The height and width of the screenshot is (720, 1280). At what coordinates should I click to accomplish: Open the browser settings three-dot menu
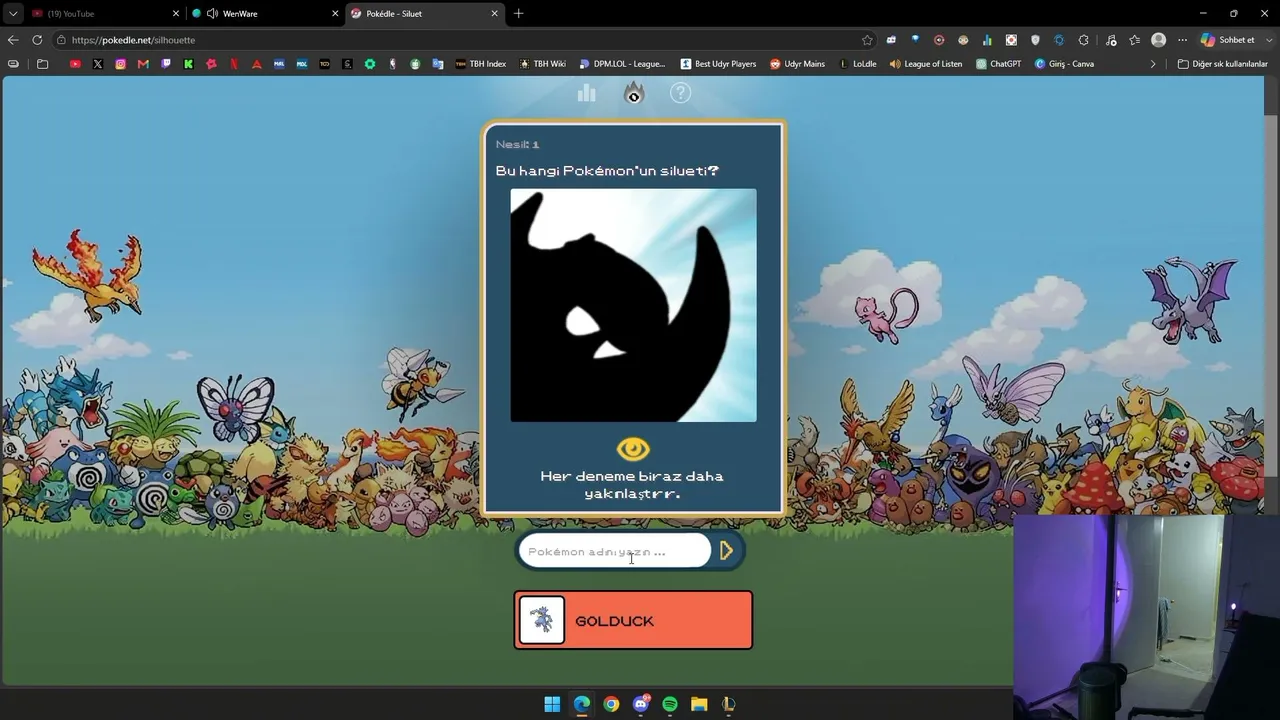click(1182, 40)
